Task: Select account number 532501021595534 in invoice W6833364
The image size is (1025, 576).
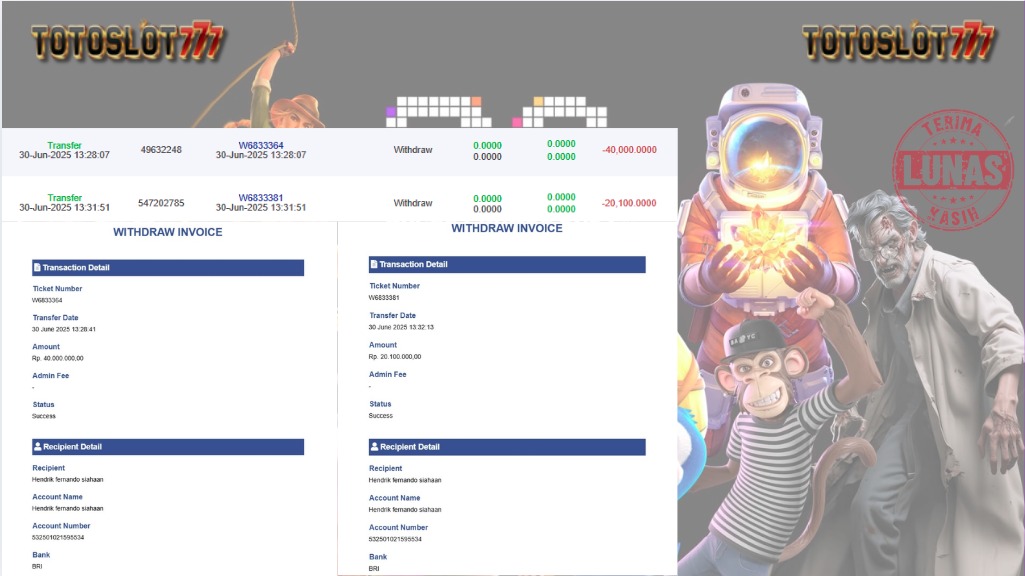Action: click(x=58, y=537)
